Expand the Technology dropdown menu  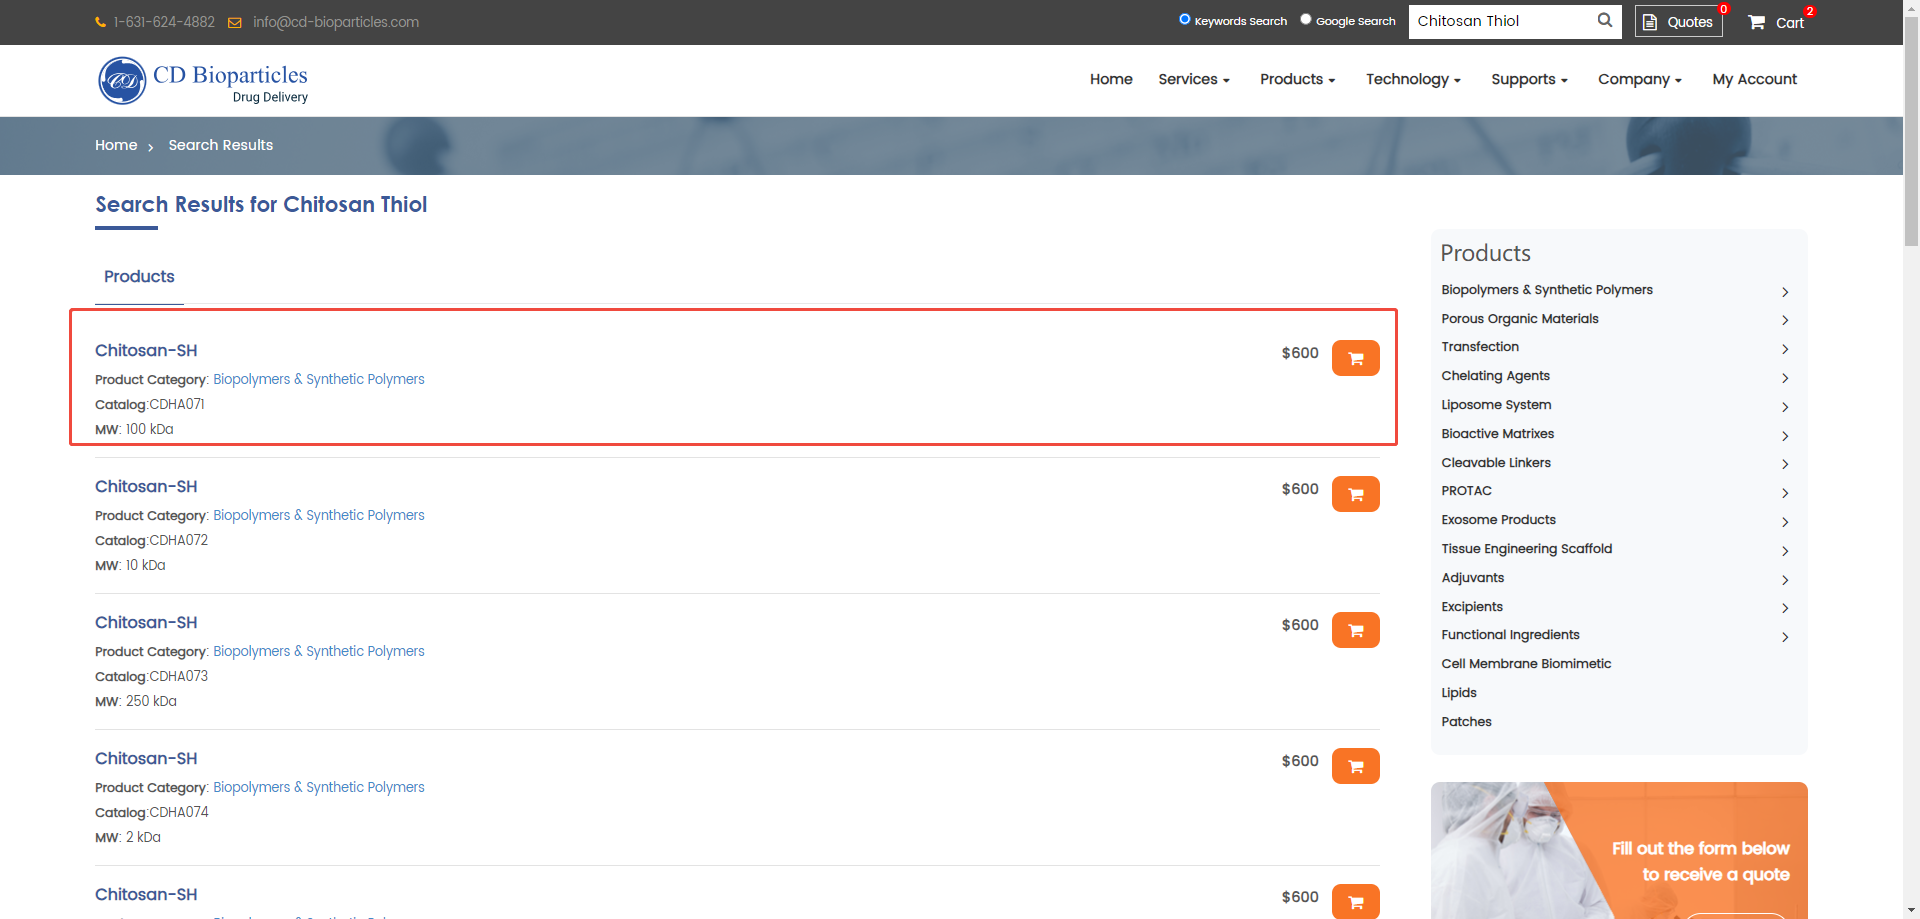1413,79
